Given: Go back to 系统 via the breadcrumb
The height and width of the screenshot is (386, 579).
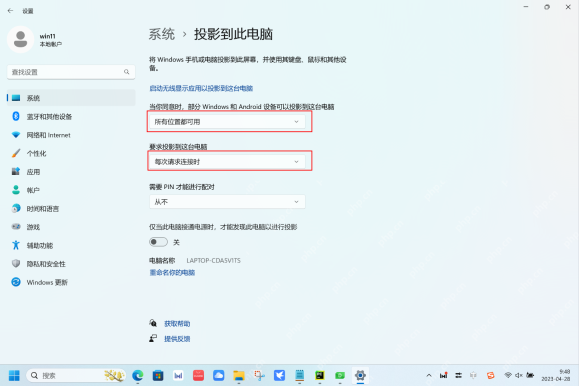Looking at the screenshot, I should click(x=162, y=34).
